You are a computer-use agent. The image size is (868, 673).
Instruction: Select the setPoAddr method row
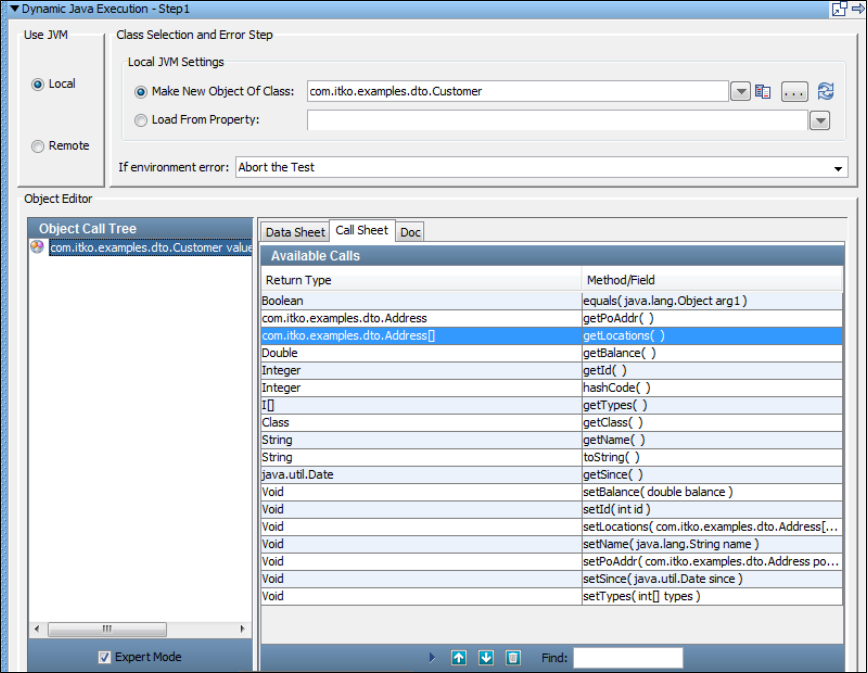click(552, 562)
